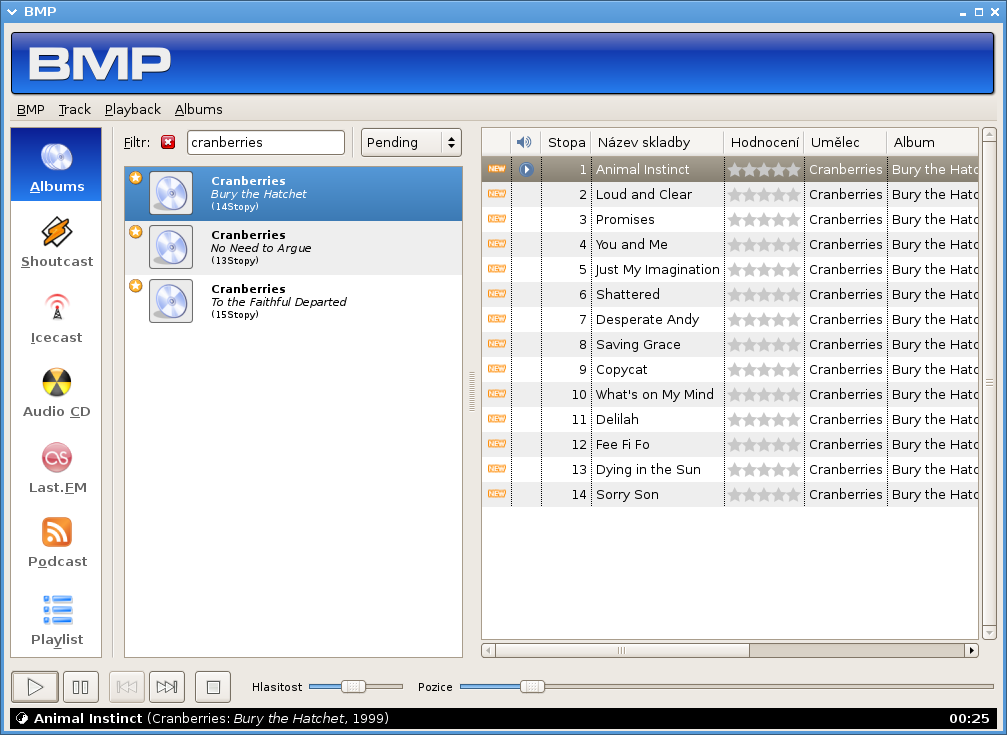Click the To the Faithful Departed CD cover
Screen dimensions: 1007x735
point(171,301)
